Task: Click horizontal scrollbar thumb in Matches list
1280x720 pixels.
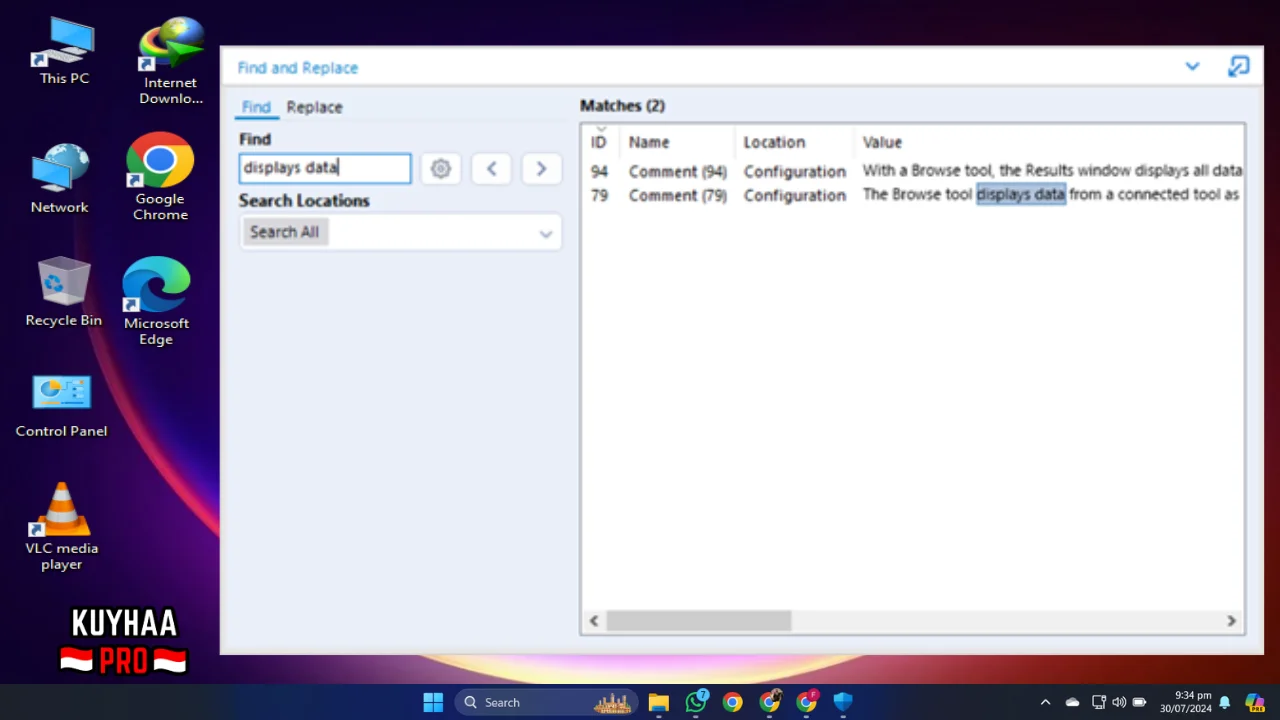Action: 698,621
